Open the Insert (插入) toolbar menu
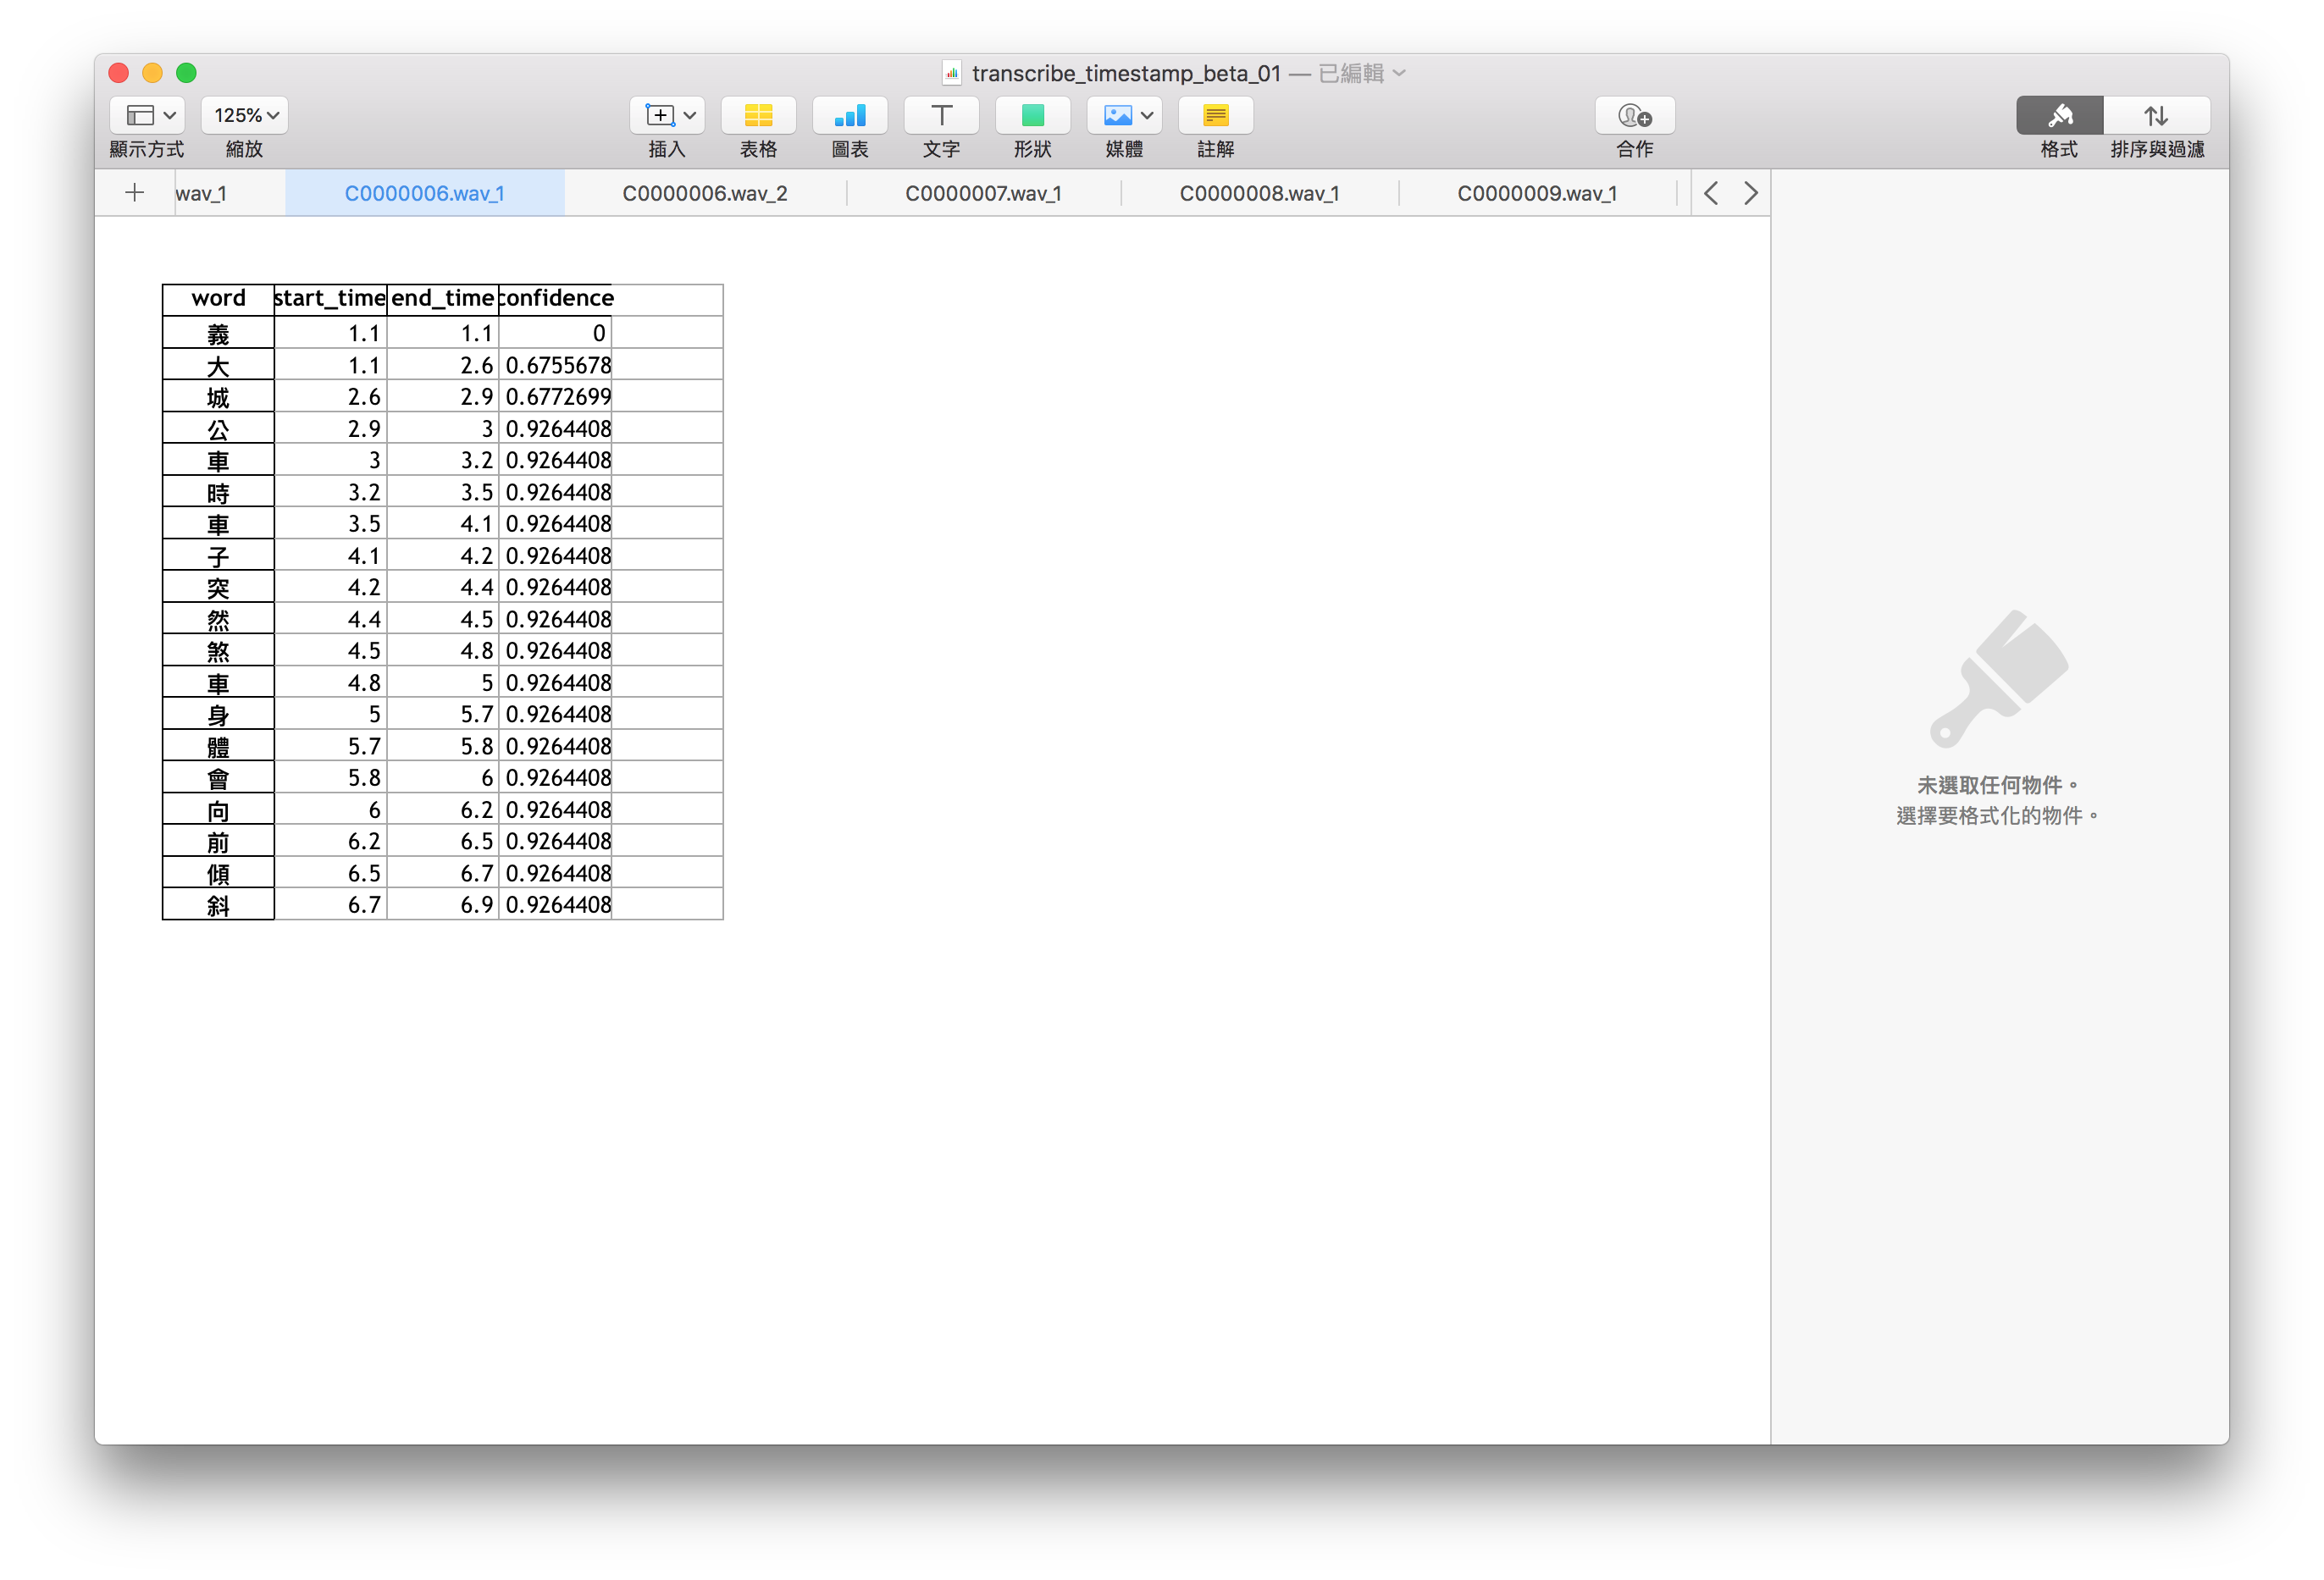 [x=667, y=115]
